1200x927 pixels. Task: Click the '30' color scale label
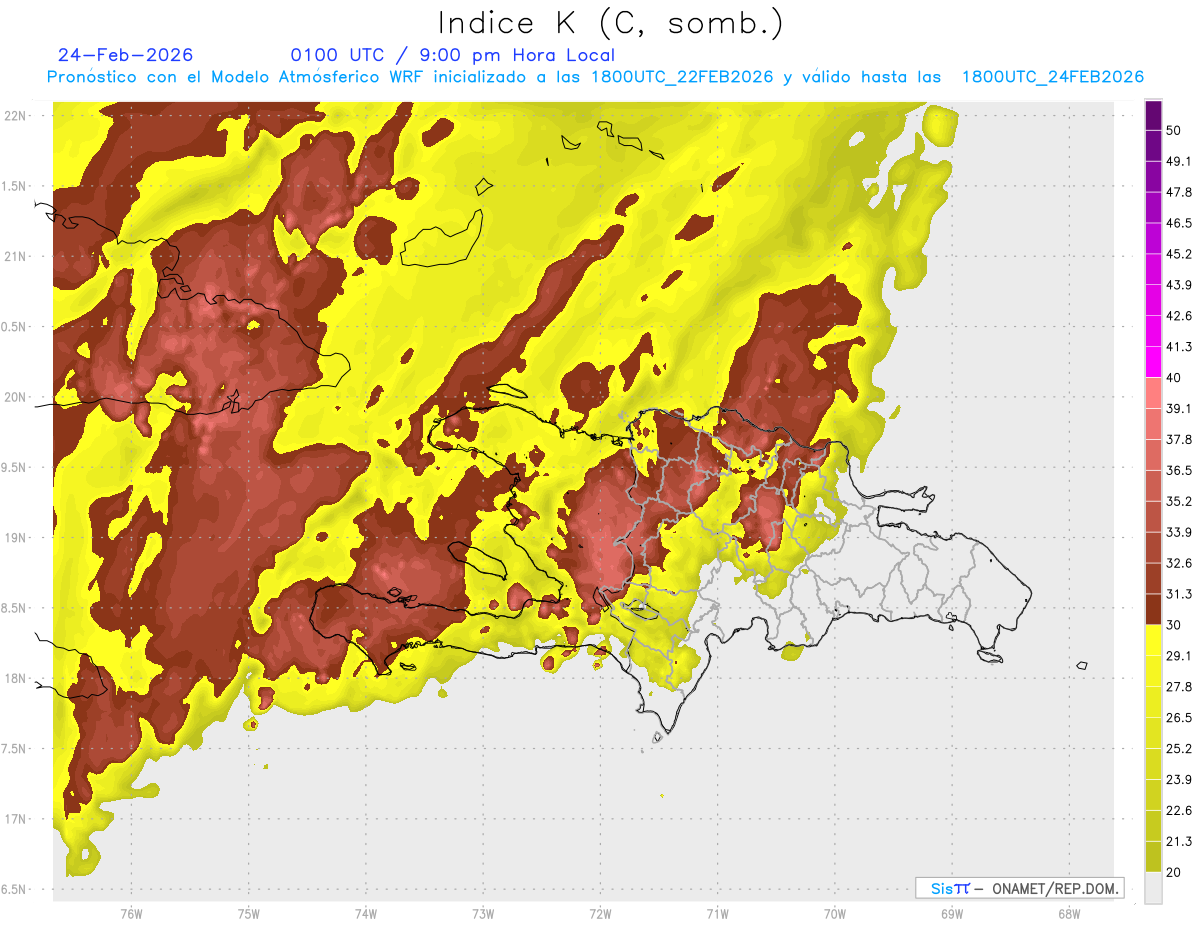pyautogui.click(x=1174, y=625)
